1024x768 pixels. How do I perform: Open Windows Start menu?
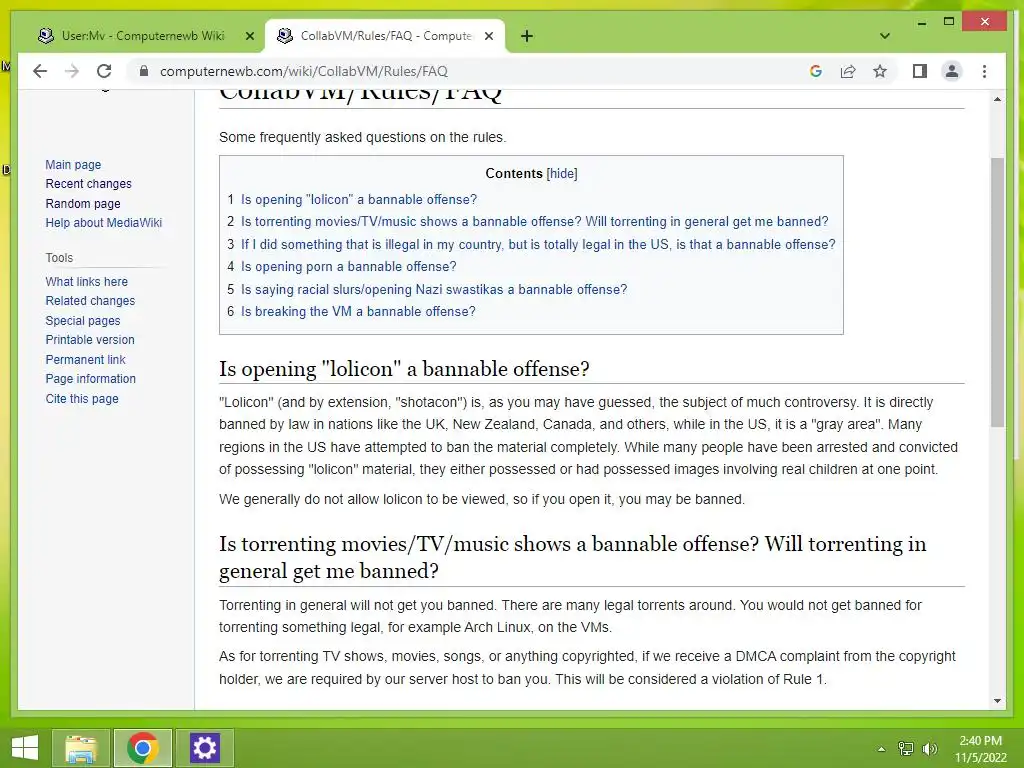point(25,748)
